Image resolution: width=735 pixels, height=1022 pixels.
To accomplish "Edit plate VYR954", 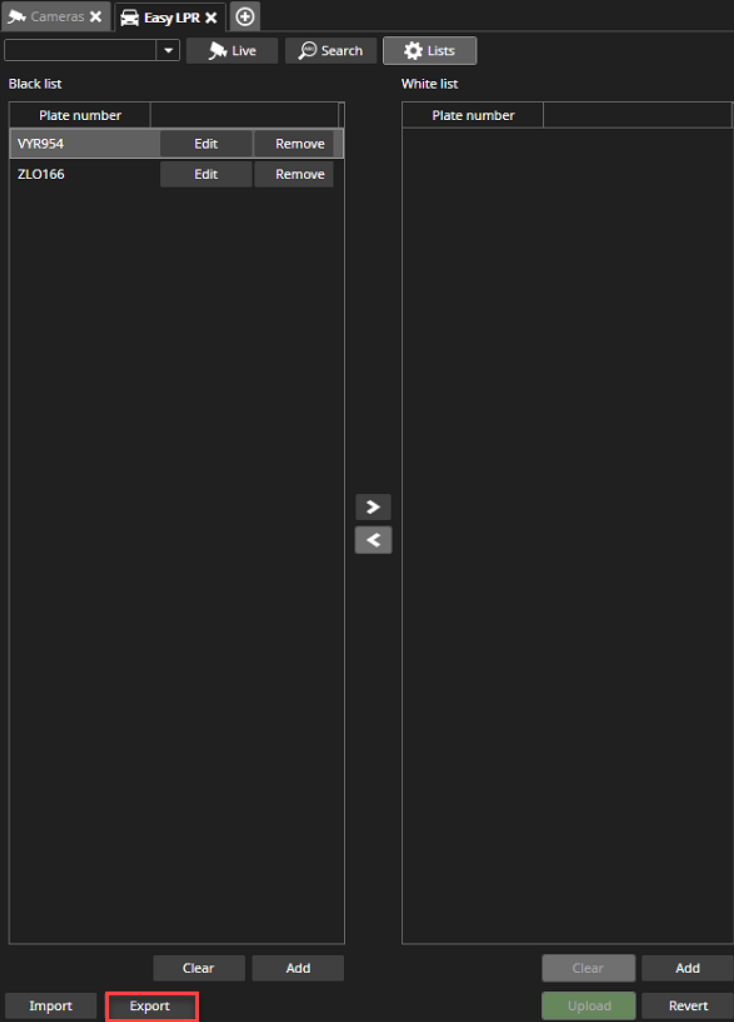I will click(x=206, y=143).
